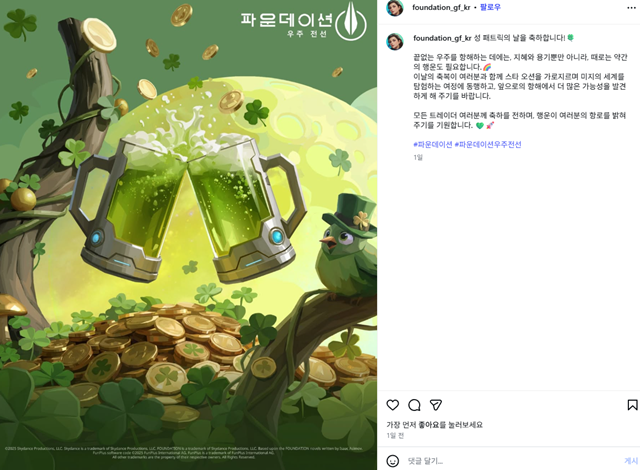The height and width of the screenshot is (470, 640).
Task: Focus the 댓글 달기 comment field
Action: tap(512, 461)
